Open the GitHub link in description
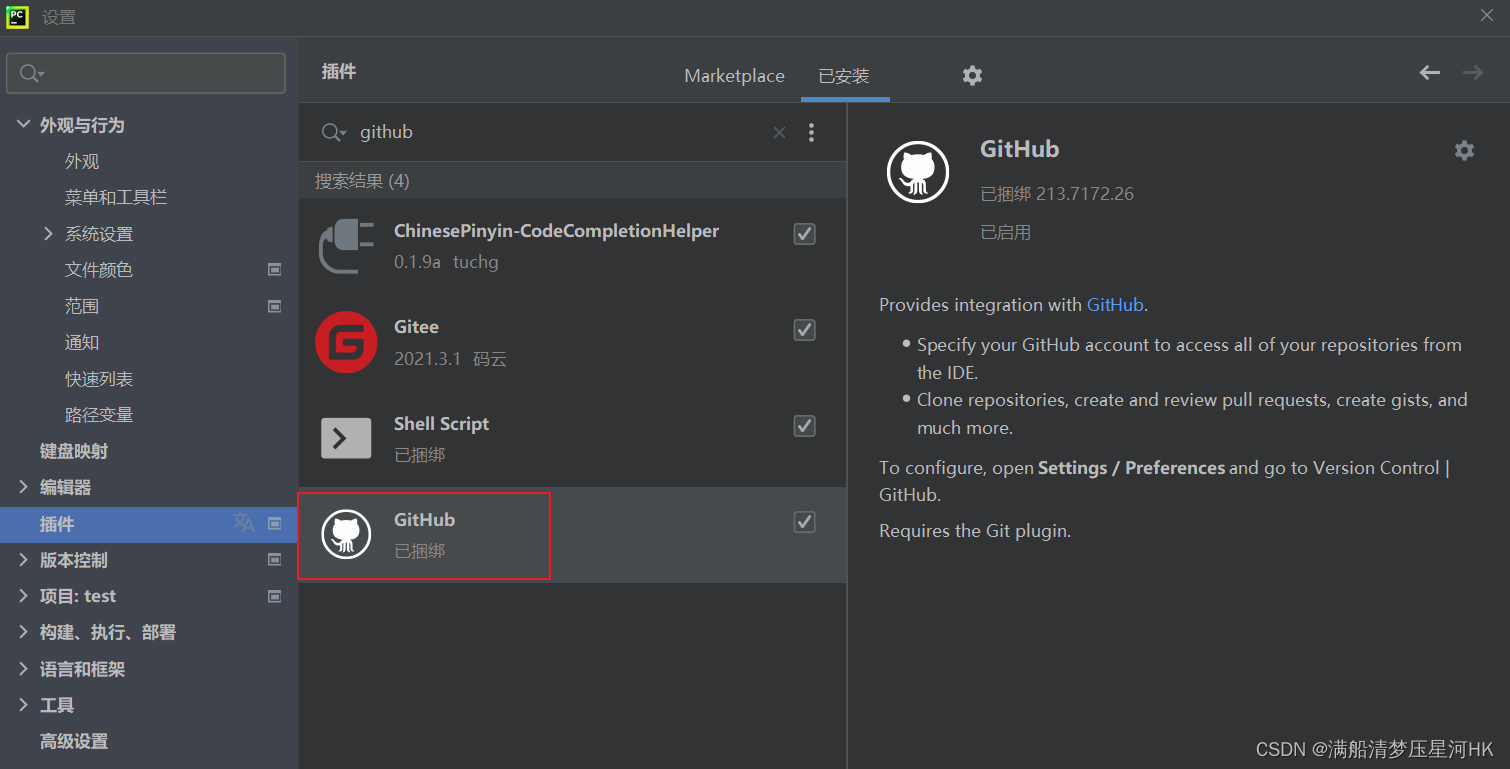Image resolution: width=1510 pixels, height=769 pixels. click(1115, 305)
